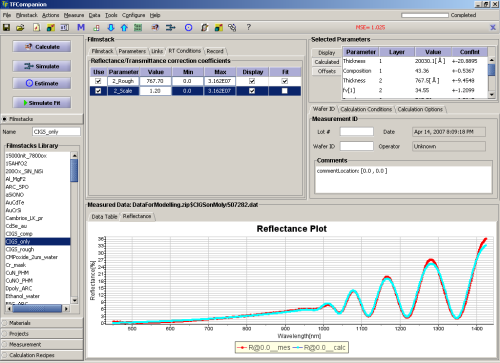
Task: Enable Fit checkbox for 2_Scale row
Action: click(x=284, y=91)
